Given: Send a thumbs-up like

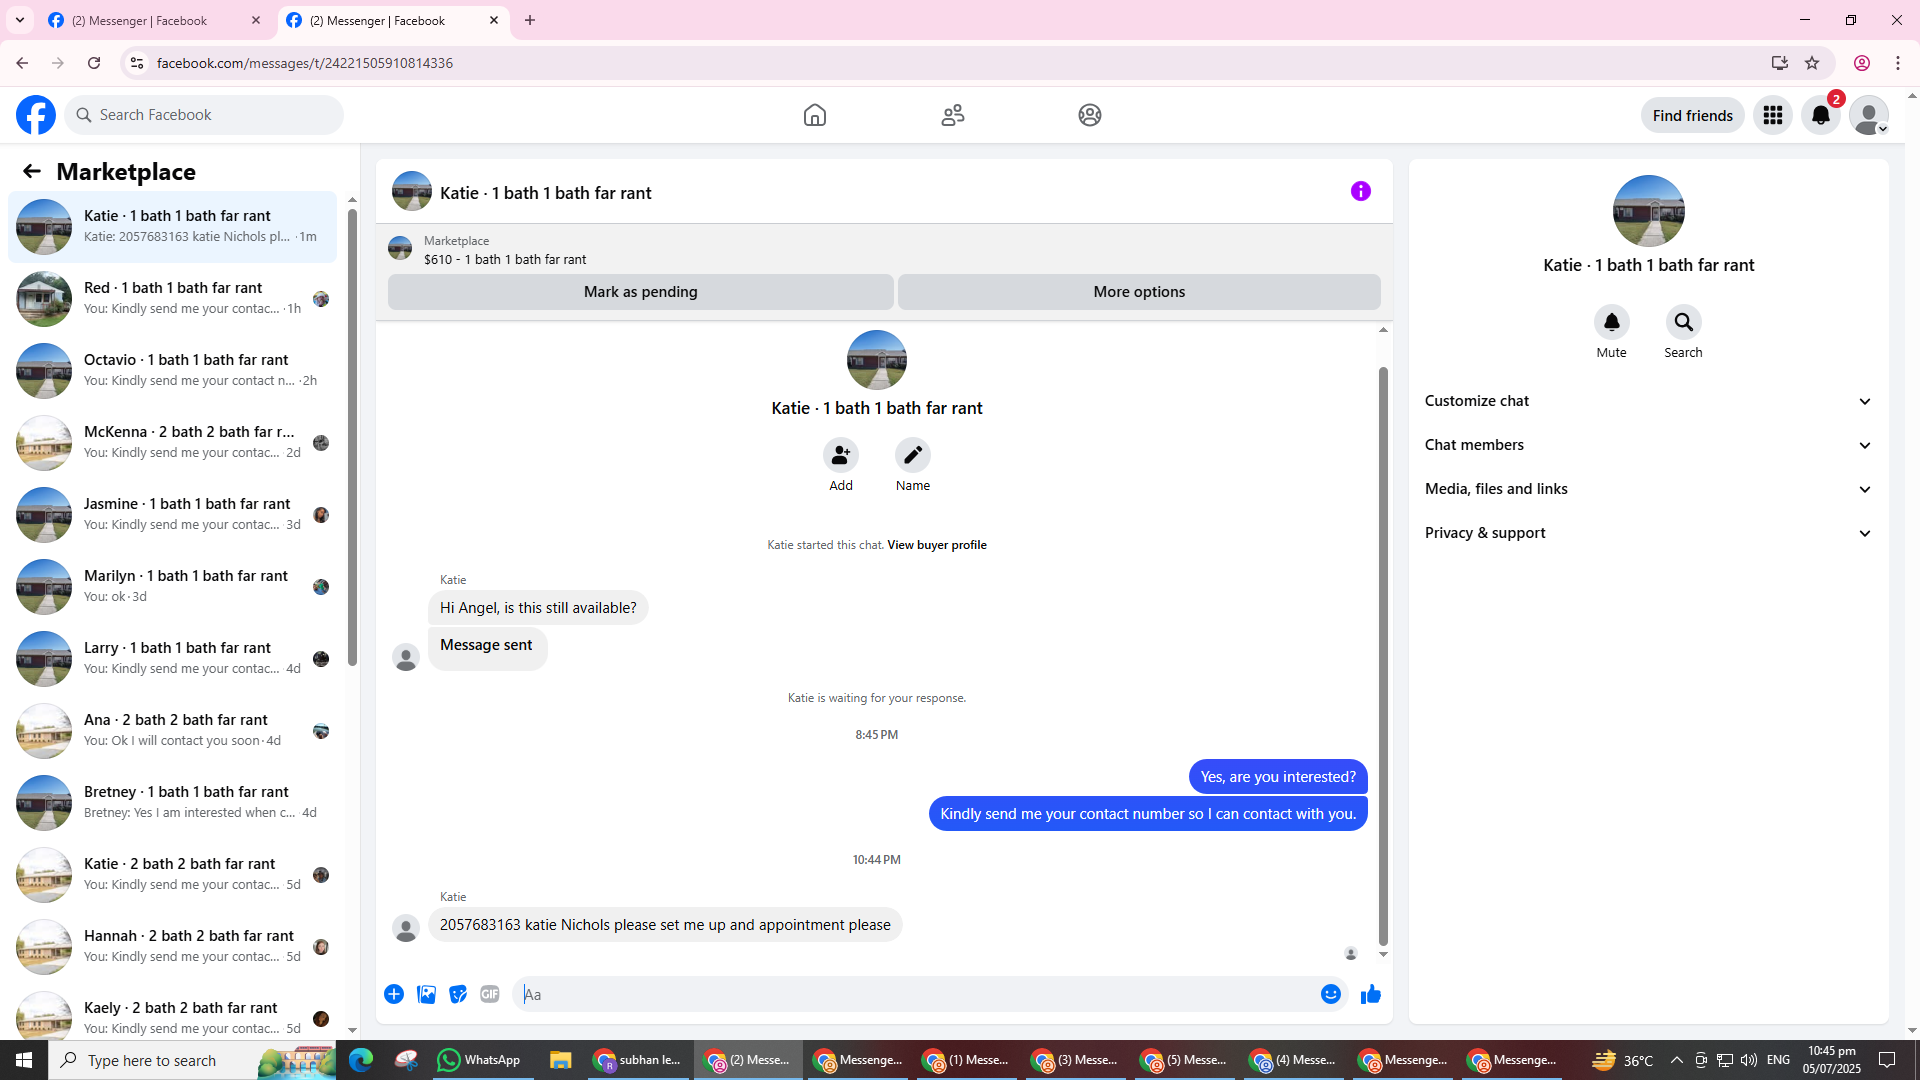Looking at the screenshot, I should 1370,994.
